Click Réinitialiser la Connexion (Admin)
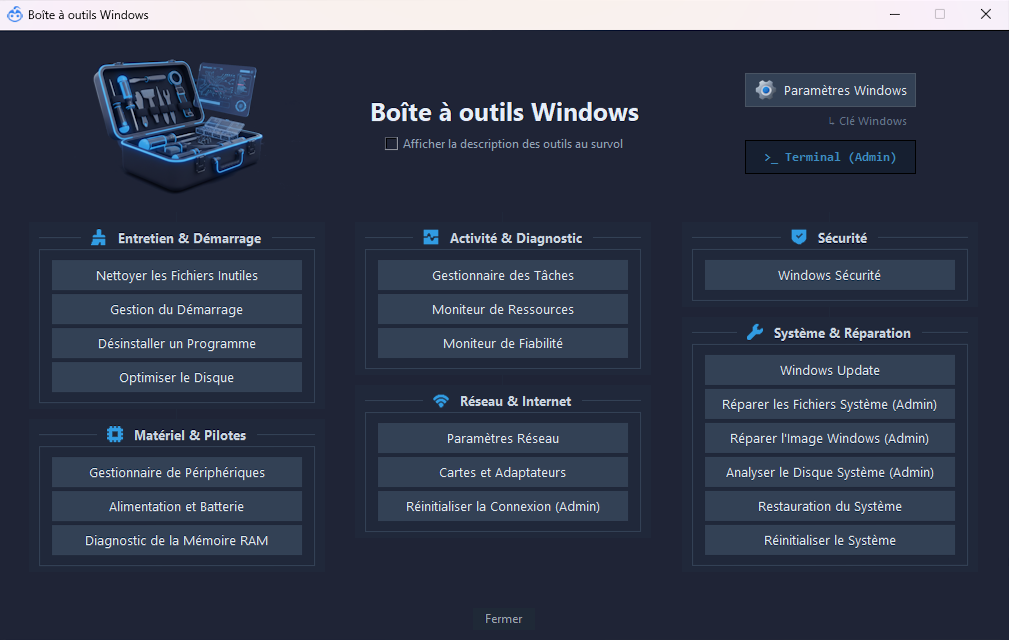This screenshot has height=640, width=1009. coord(503,506)
